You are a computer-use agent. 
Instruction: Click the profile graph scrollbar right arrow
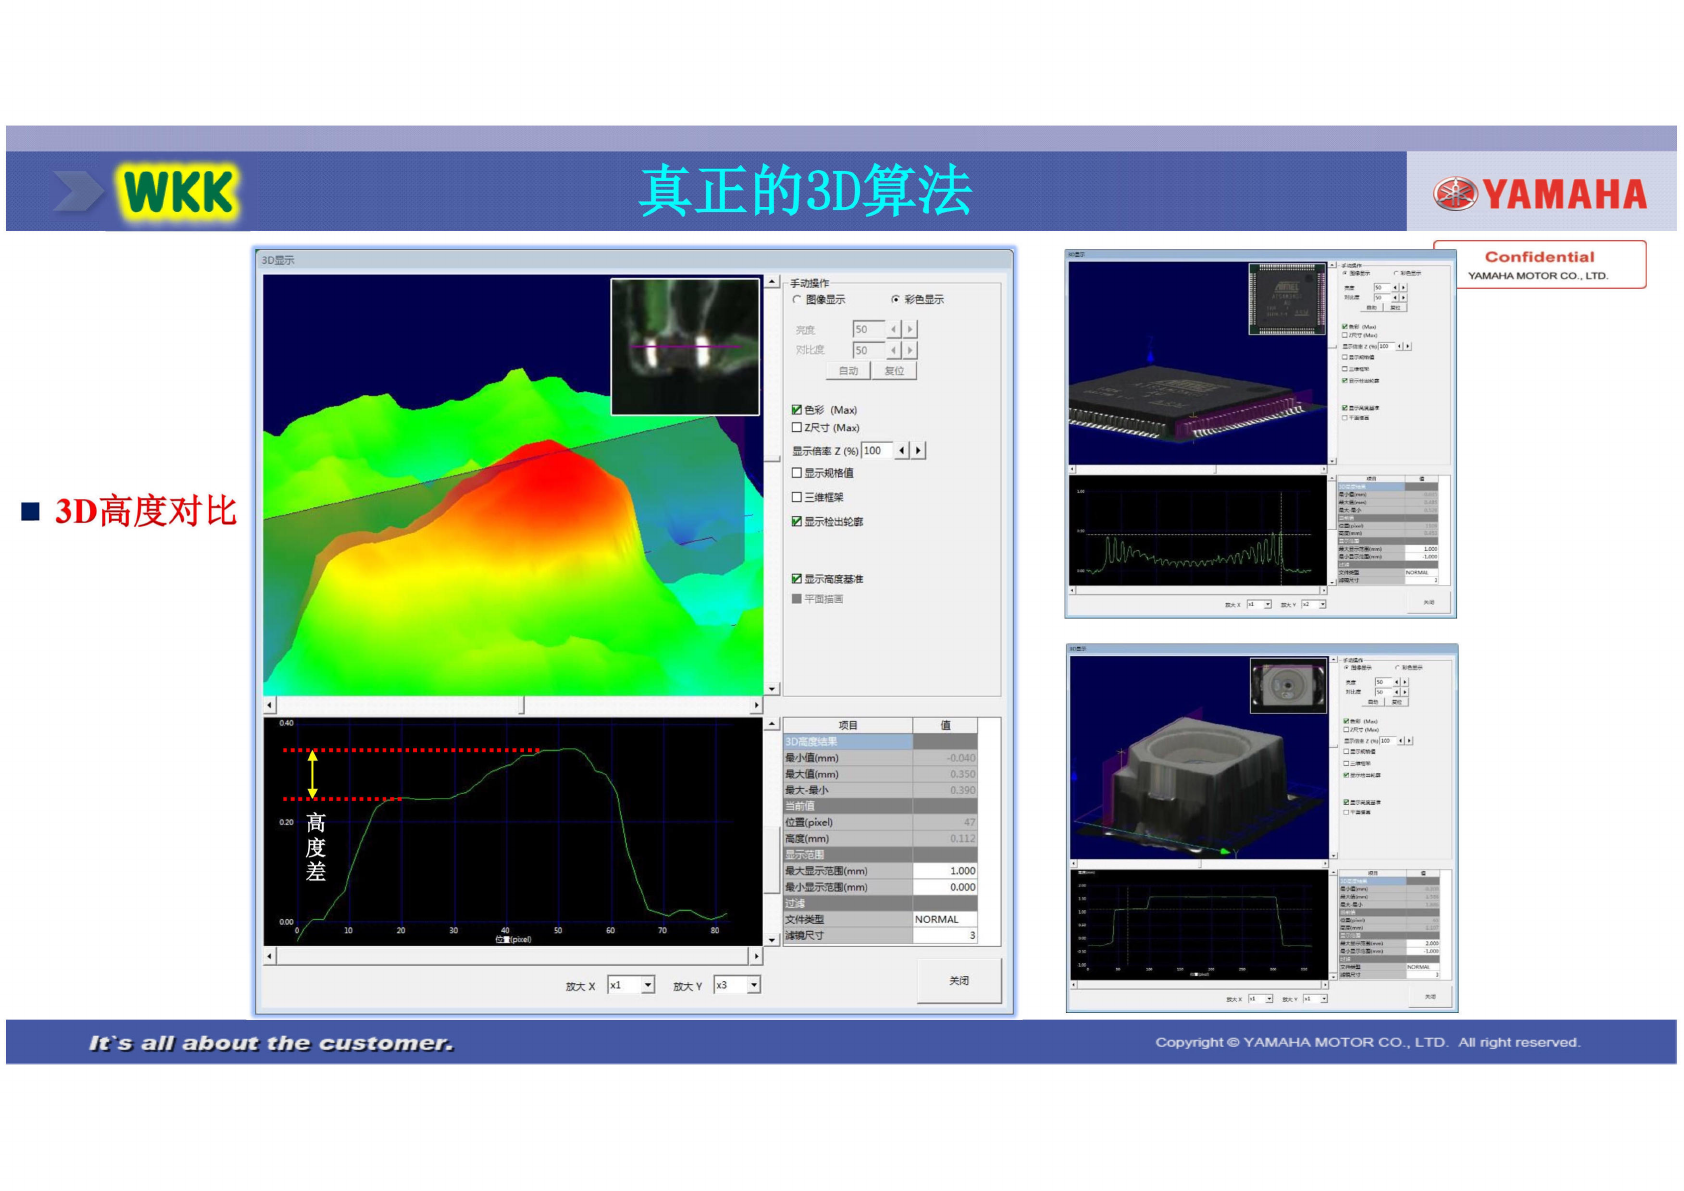[756, 956]
